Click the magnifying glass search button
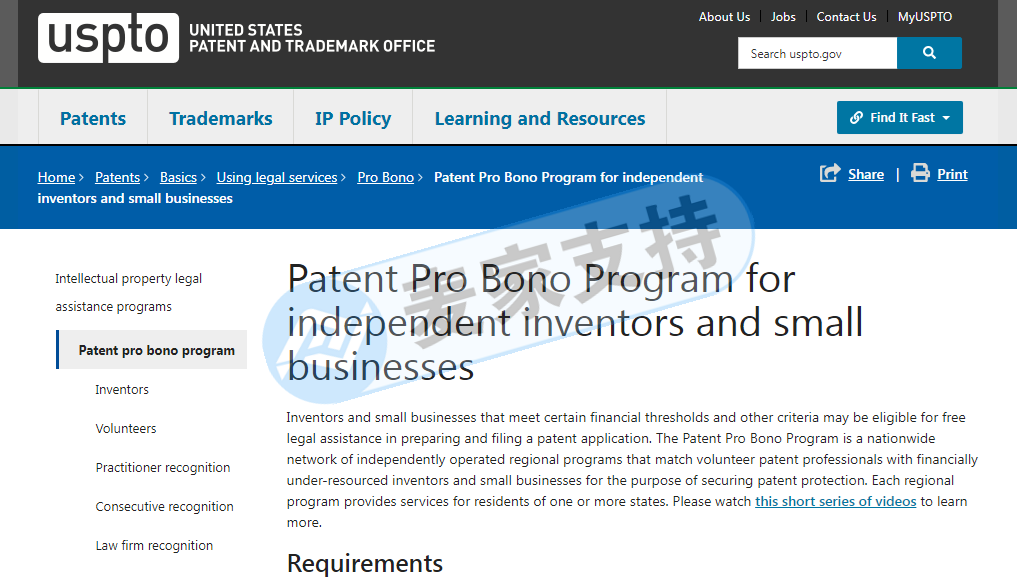Screen dimensions: 1017x577 (929, 53)
